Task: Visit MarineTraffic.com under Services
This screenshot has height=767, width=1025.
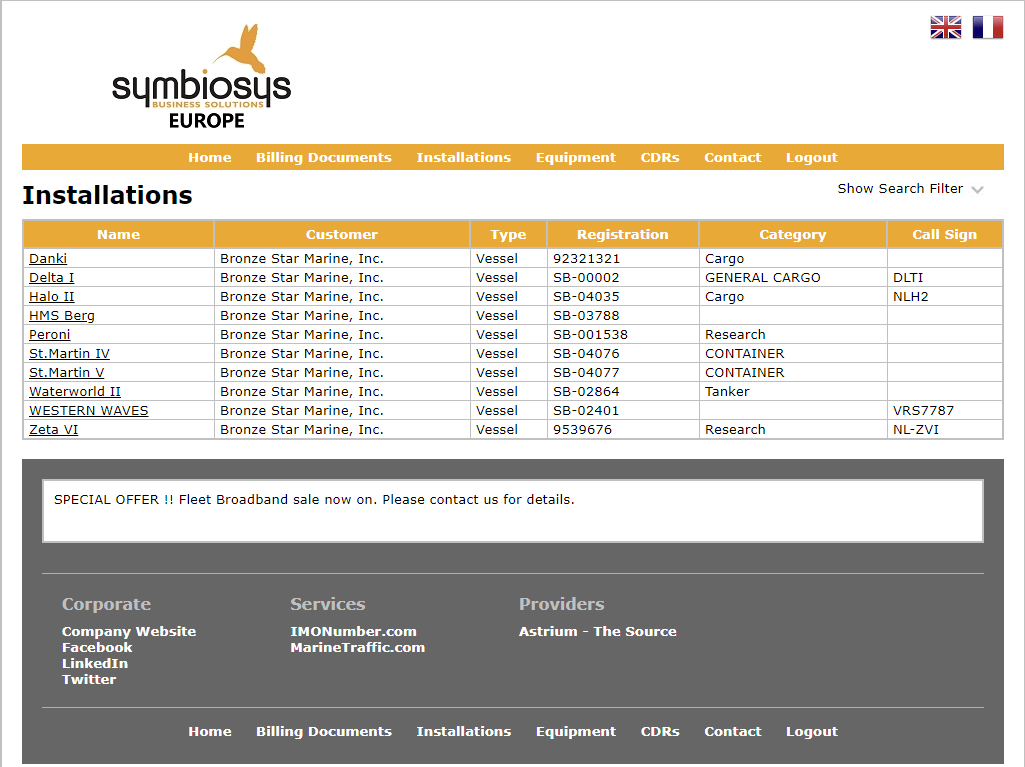Action: (357, 648)
